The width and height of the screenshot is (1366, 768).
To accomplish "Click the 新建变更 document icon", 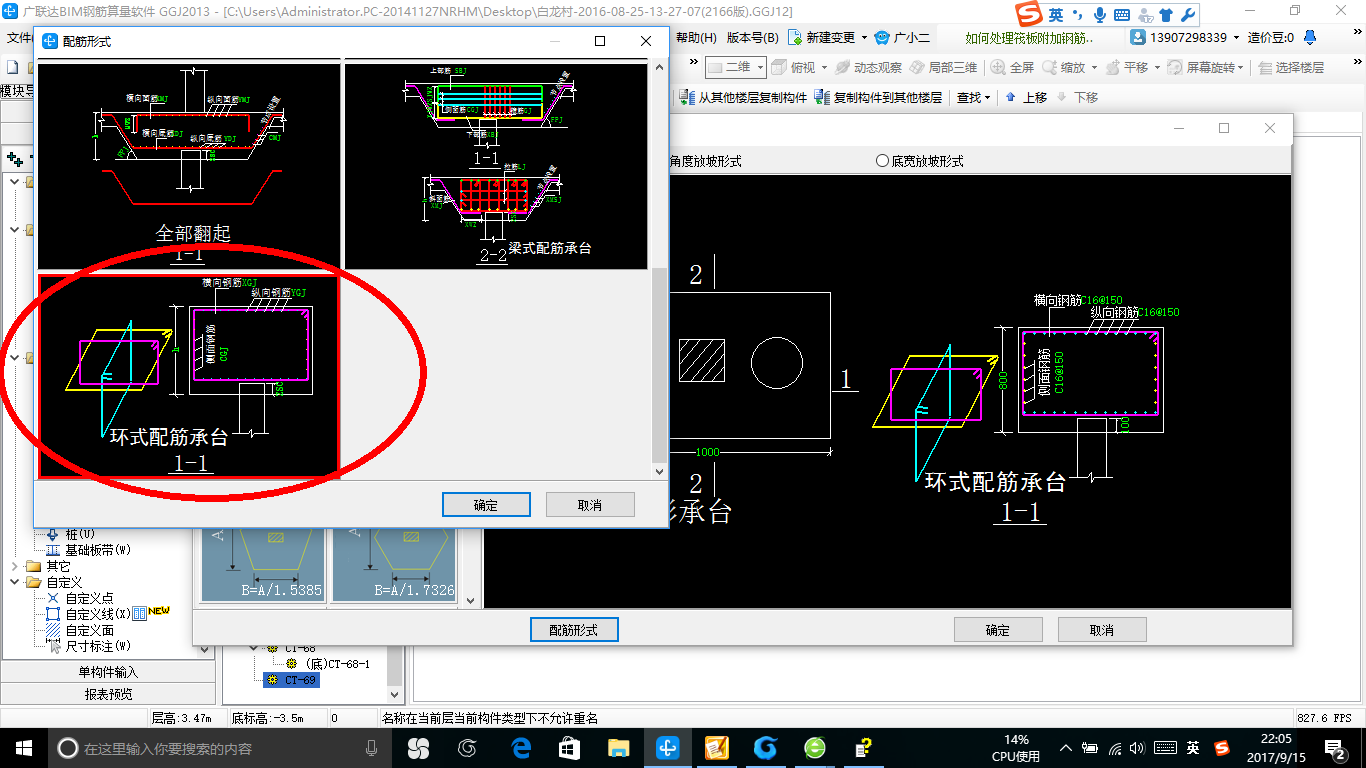I will click(795, 37).
